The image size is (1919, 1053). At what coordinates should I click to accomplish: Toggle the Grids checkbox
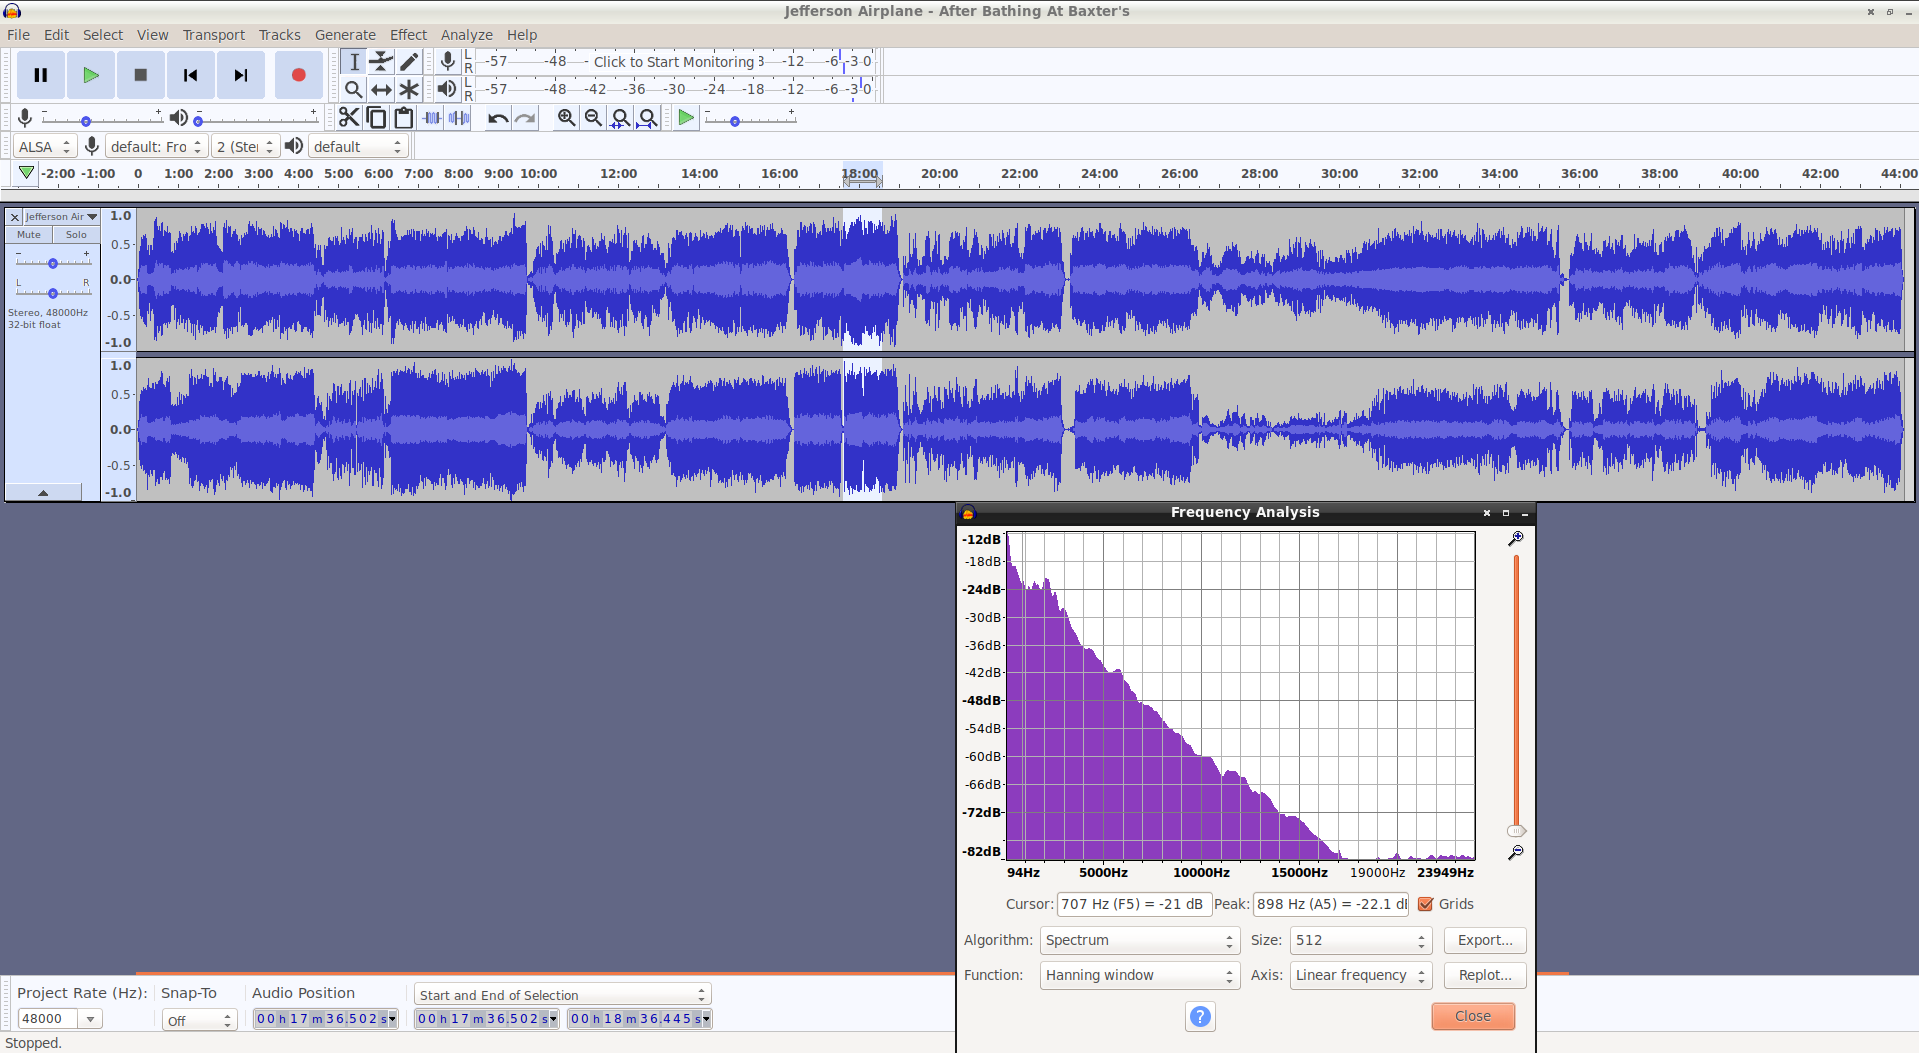pyautogui.click(x=1426, y=904)
